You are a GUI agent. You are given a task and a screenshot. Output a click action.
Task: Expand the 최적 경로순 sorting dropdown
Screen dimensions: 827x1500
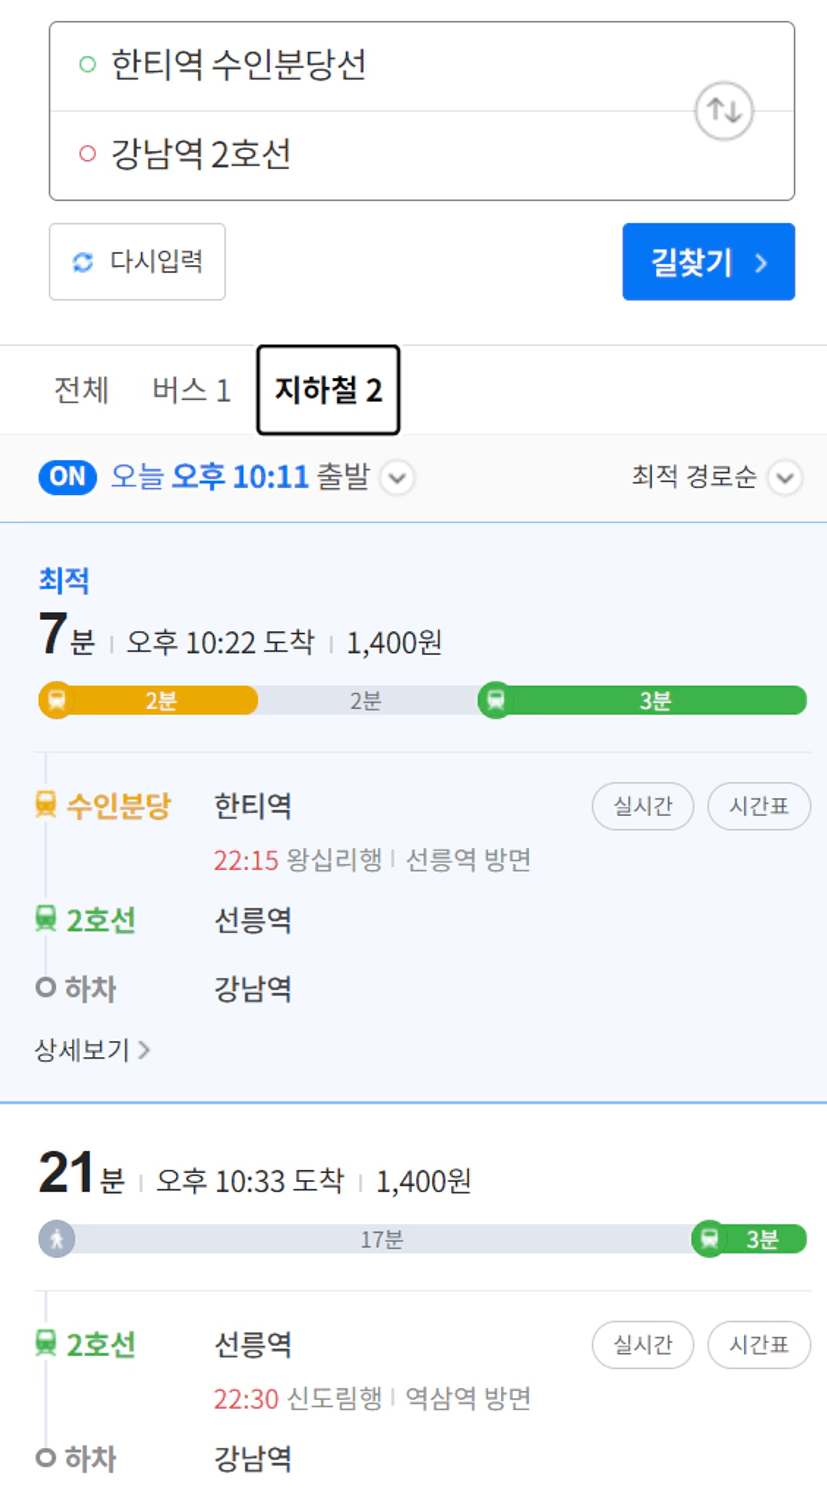point(785,478)
